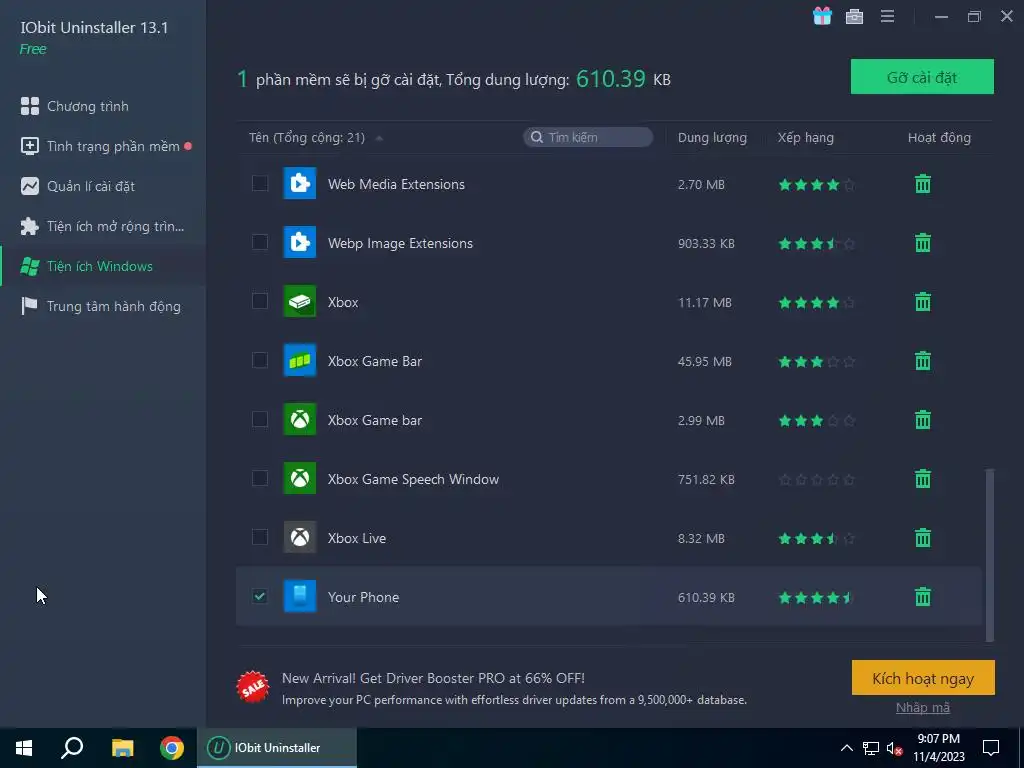
Task: Click the Xbox Game Speech Window empty stars
Action: 816,480
